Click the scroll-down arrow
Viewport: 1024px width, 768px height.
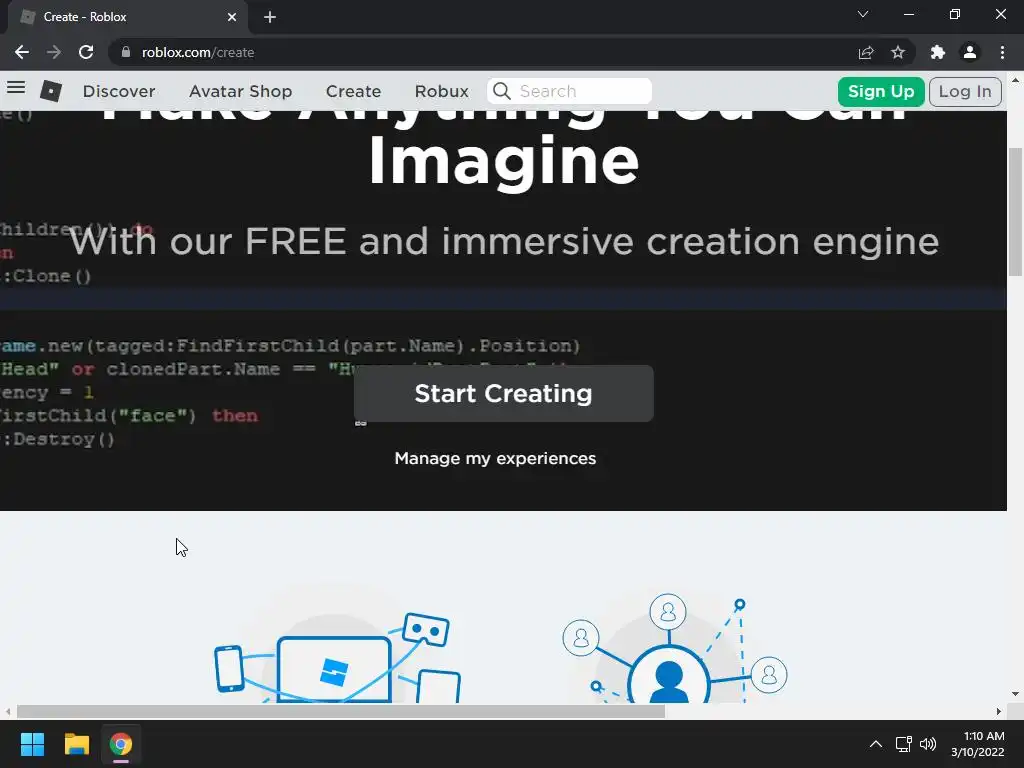pyautogui.click(x=1016, y=694)
